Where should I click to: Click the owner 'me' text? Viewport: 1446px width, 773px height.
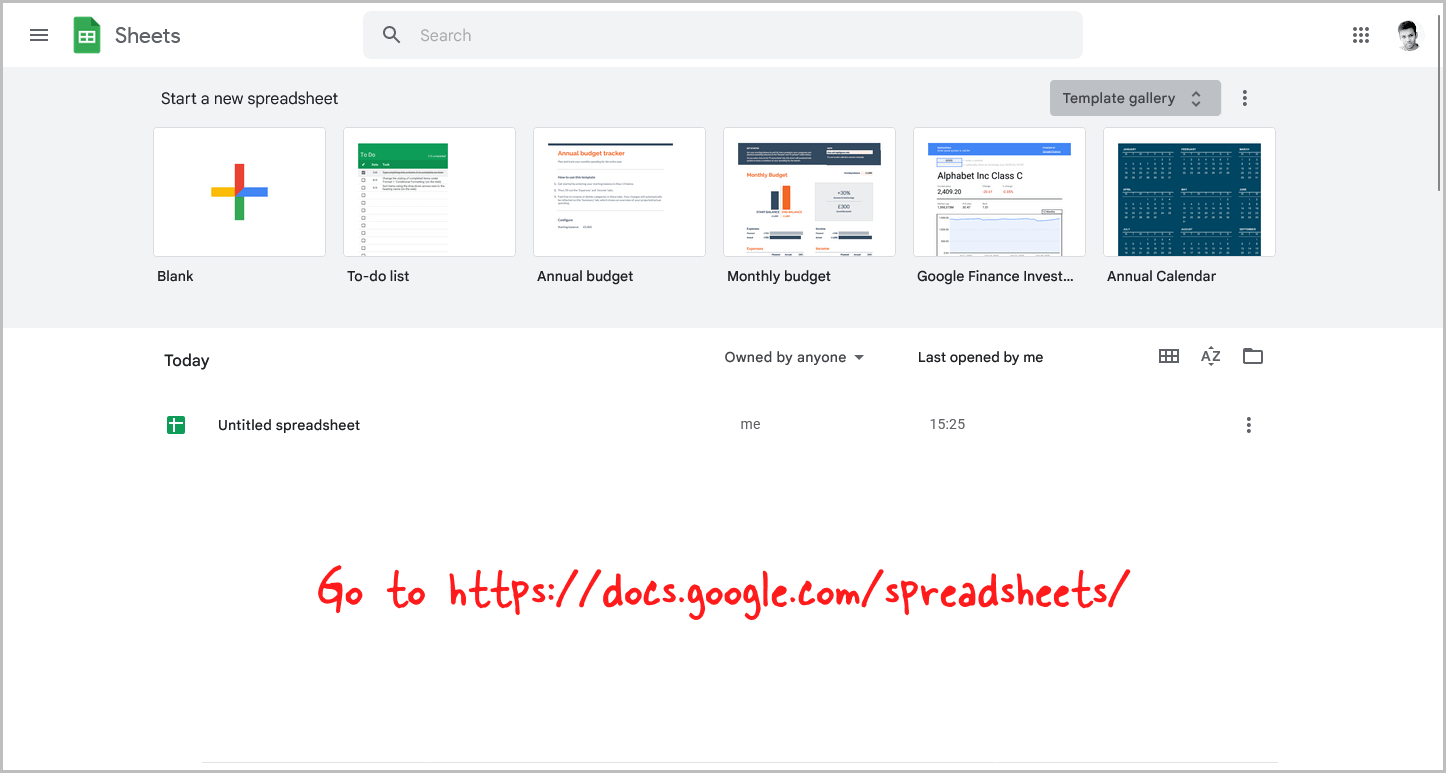[750, 424]
